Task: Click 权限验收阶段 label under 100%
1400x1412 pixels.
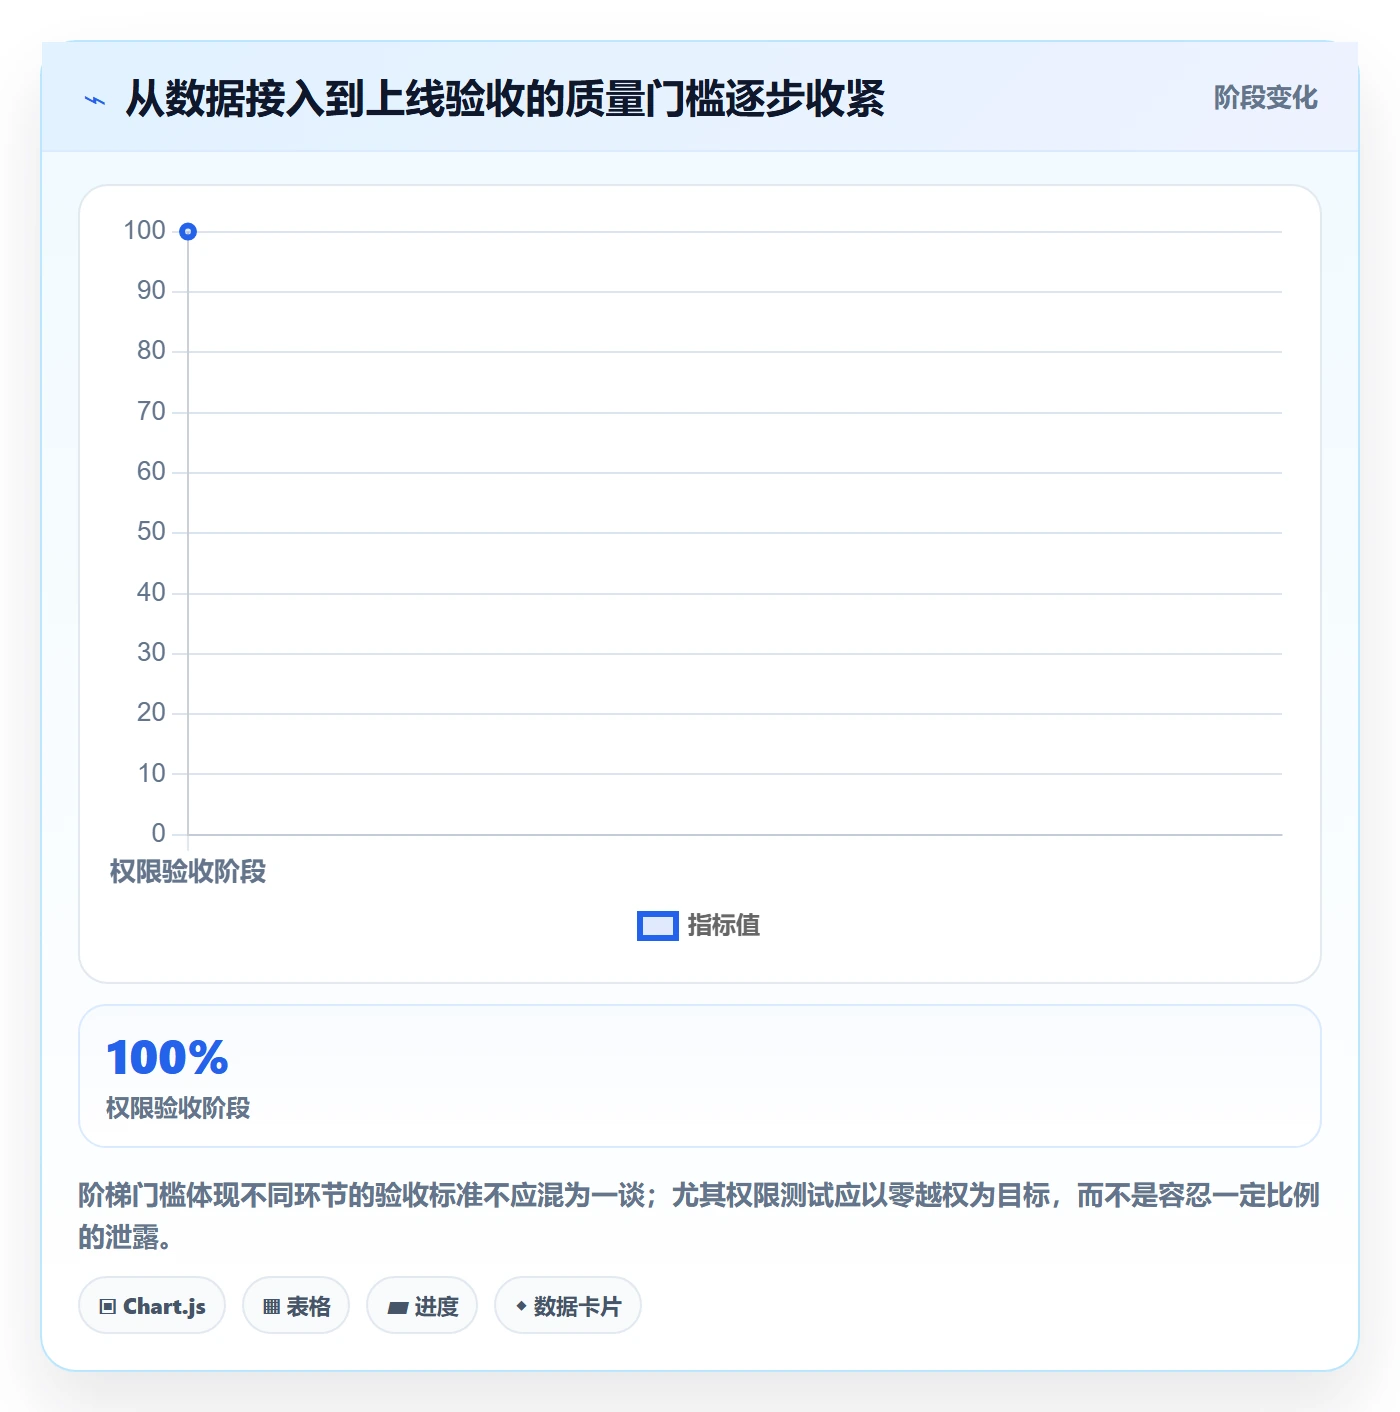Action: click(x=178, y=1108)
